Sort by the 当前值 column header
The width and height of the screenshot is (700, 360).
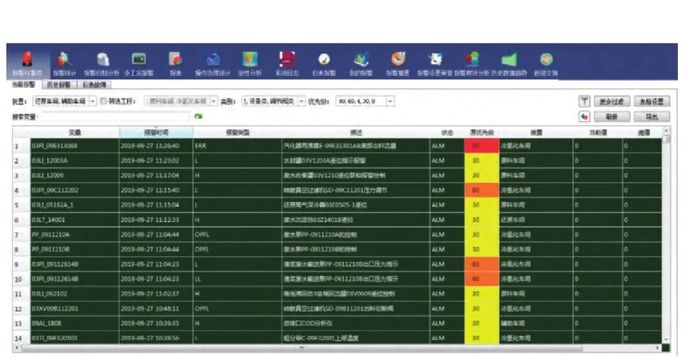point(598,133)
